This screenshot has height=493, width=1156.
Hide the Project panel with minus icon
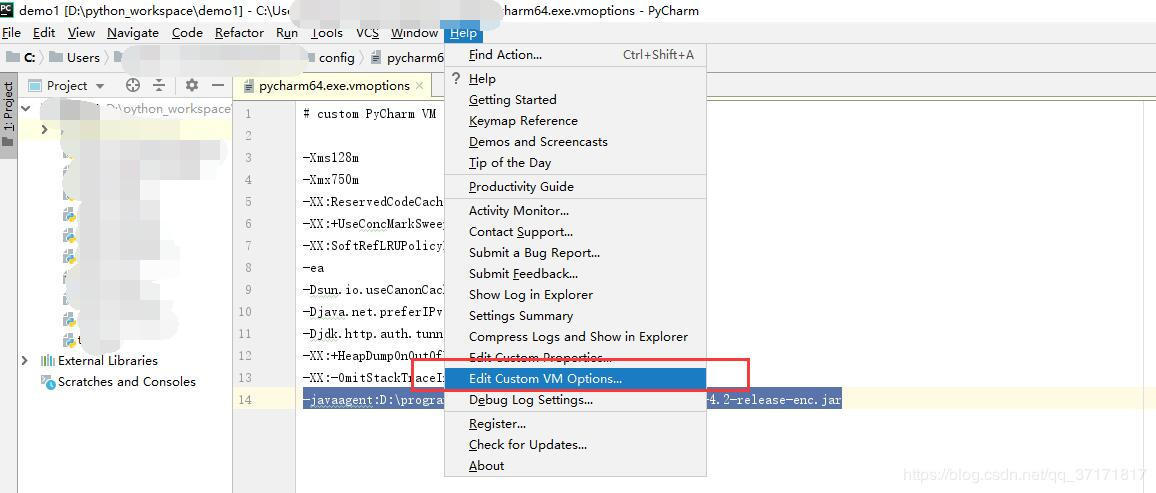click(x=217, y=85)
